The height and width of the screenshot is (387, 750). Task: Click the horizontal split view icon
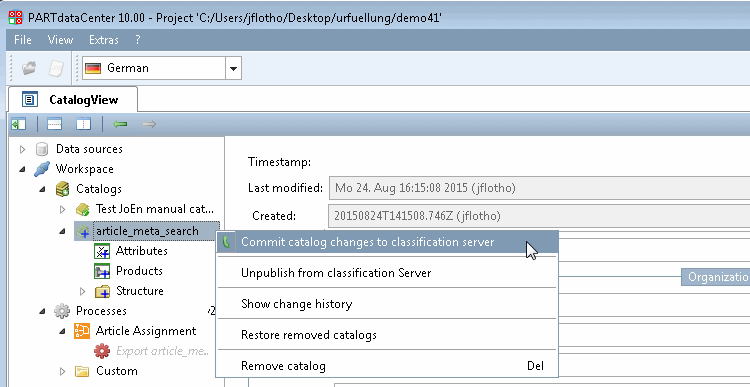54,124
